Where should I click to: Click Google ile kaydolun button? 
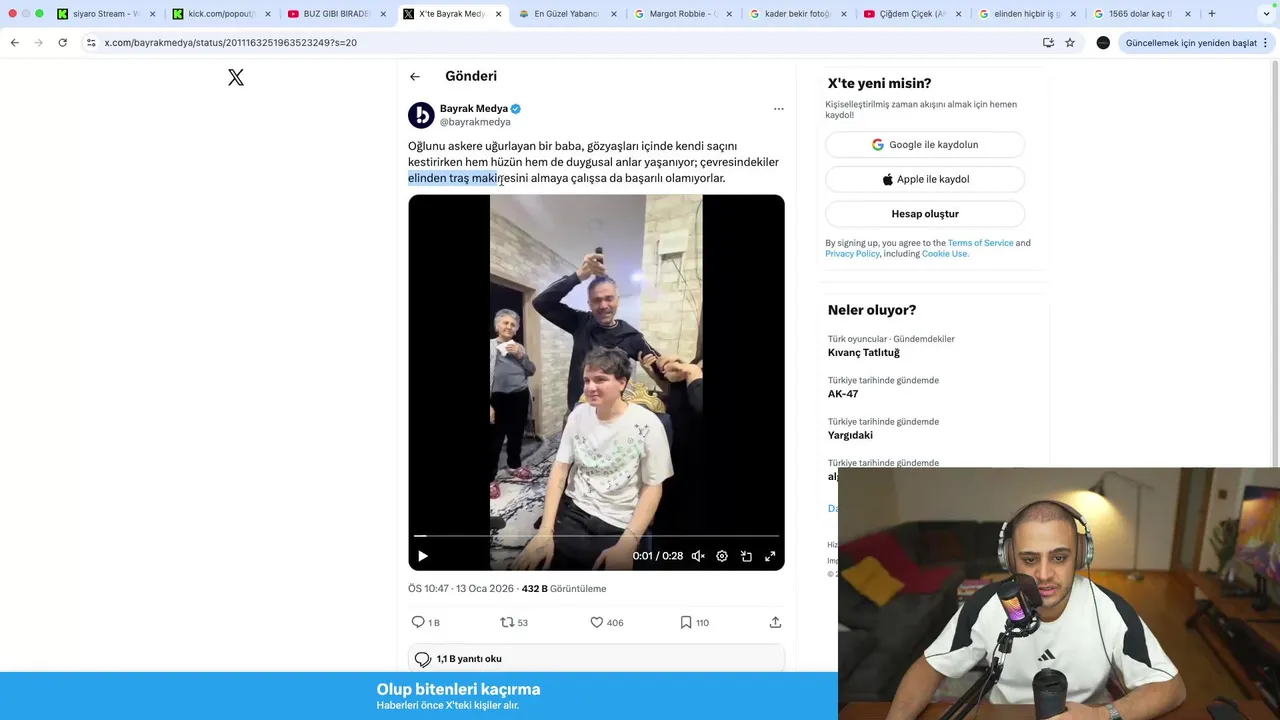point(925,145)
